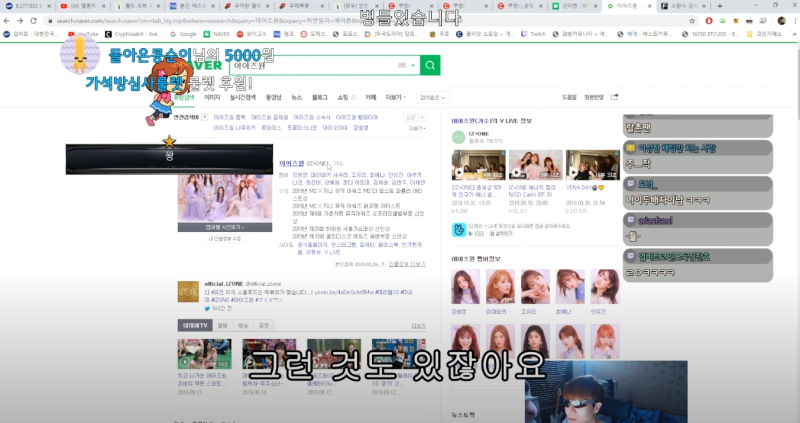Select the 앨범 tab
Image resolution: width=800 pixels, height=423 pixels.
tap(222, 325)
